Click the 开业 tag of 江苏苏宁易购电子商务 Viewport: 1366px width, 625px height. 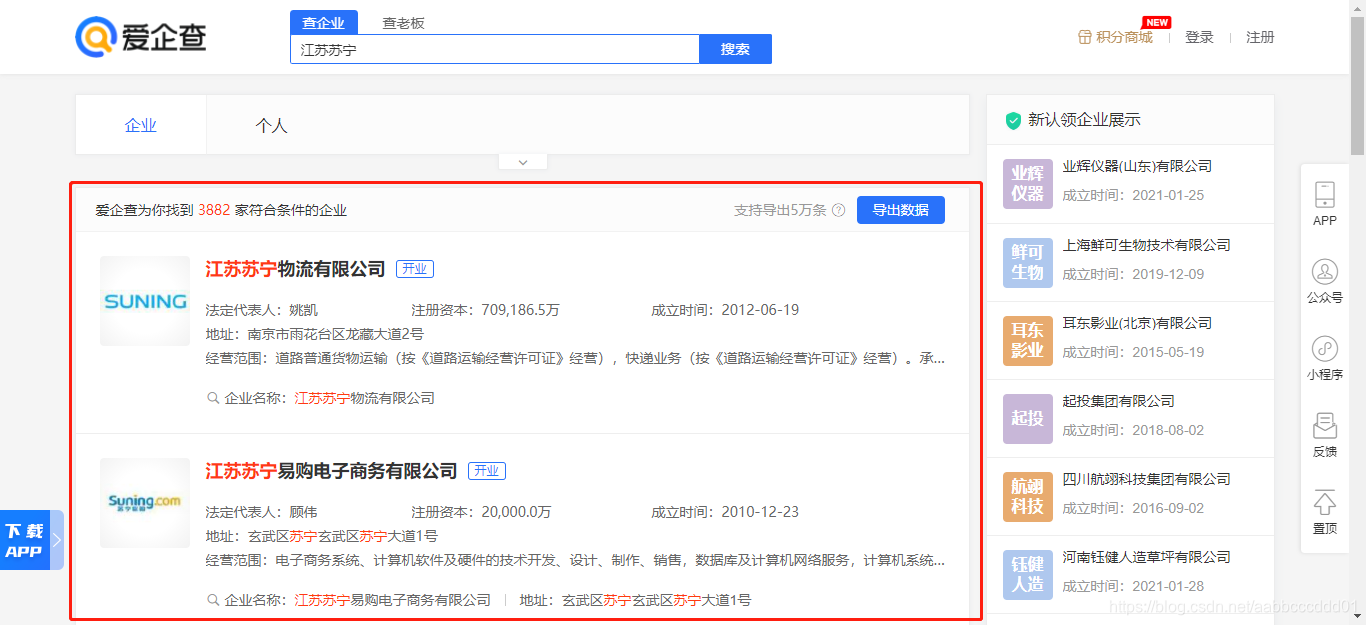click(x=487, y=471)
